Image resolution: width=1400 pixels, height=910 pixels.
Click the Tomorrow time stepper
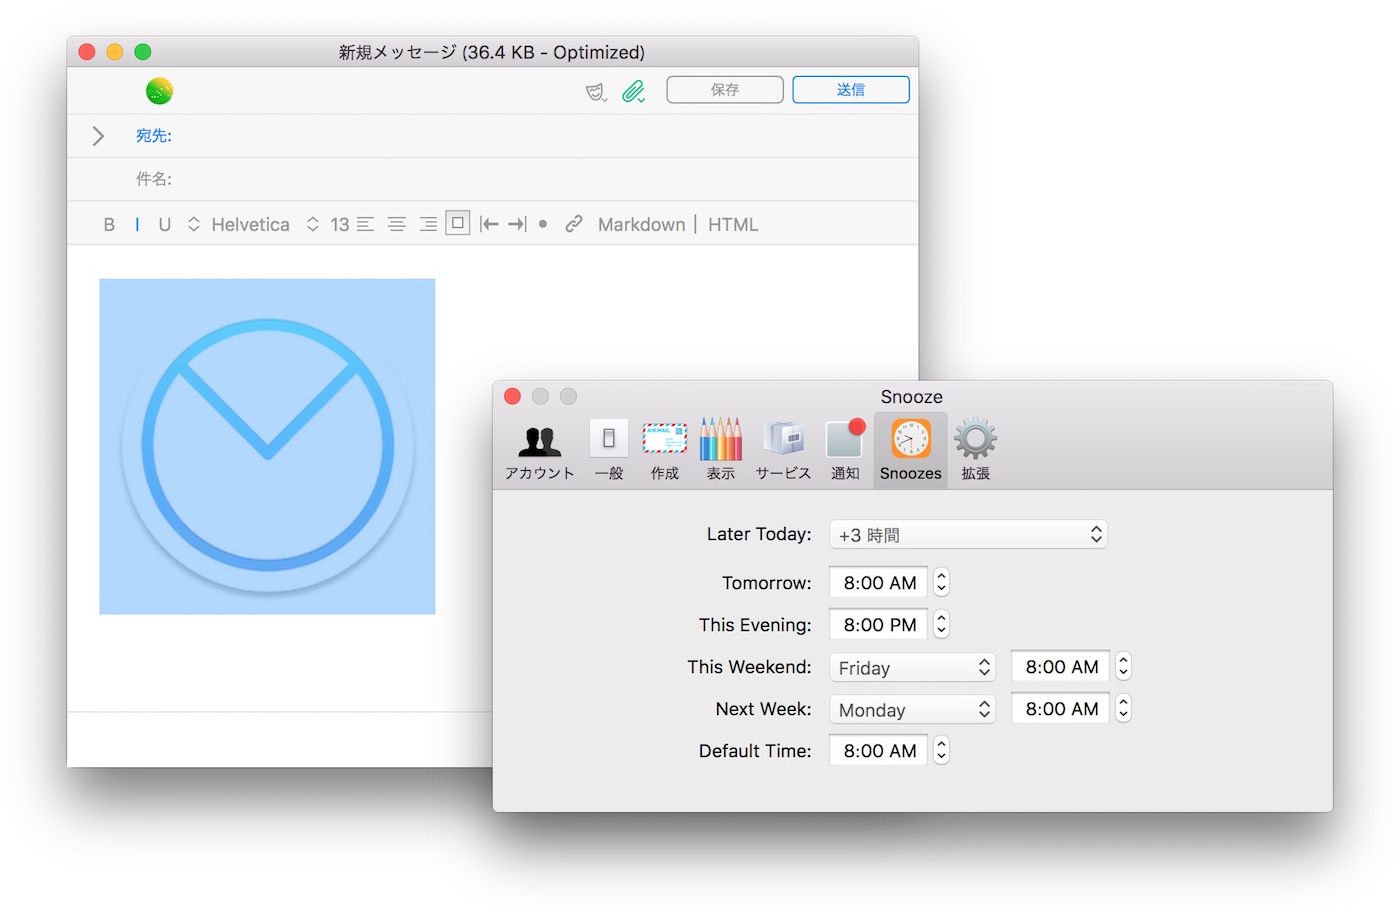(x=941, y=583)
